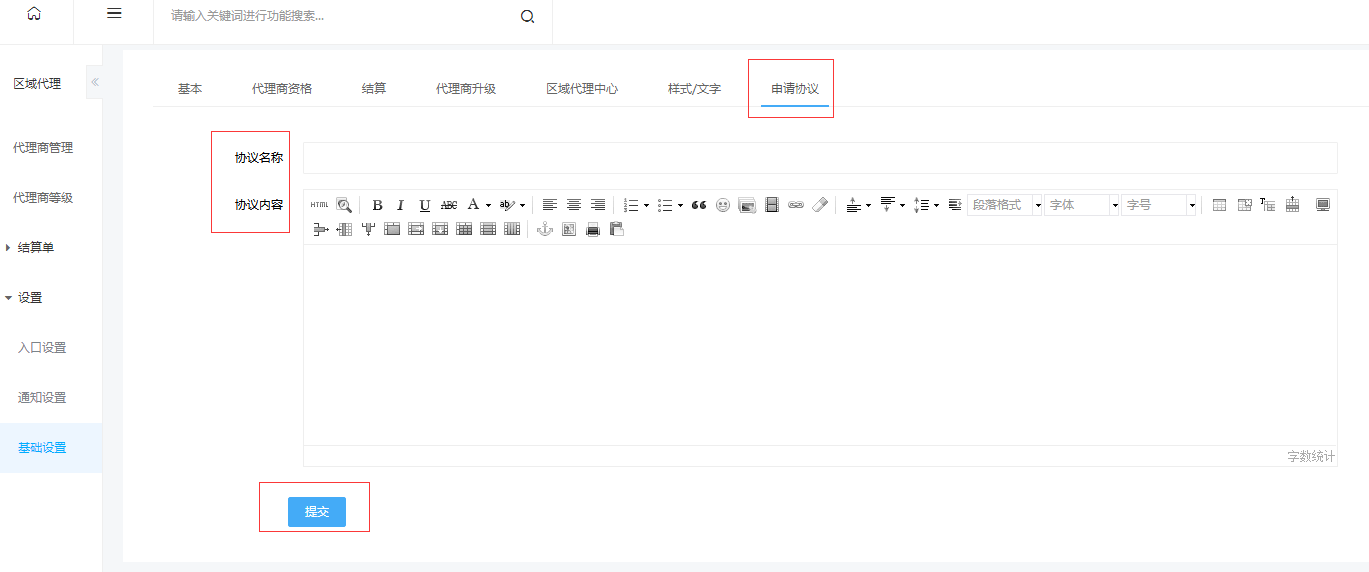Select the 申请协议 tab
Viewport: 1369px width, 572px height.
tap(795, 88)
